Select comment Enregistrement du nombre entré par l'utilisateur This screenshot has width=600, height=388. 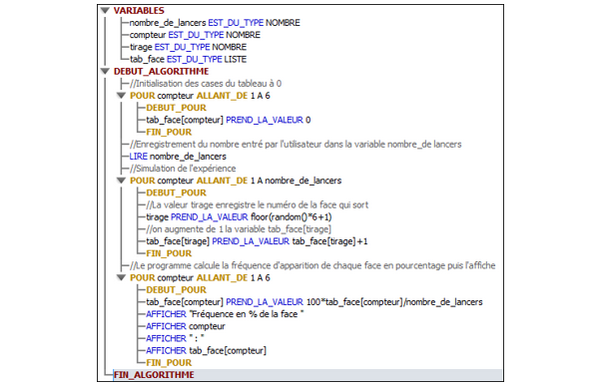(x=295, y=144)
